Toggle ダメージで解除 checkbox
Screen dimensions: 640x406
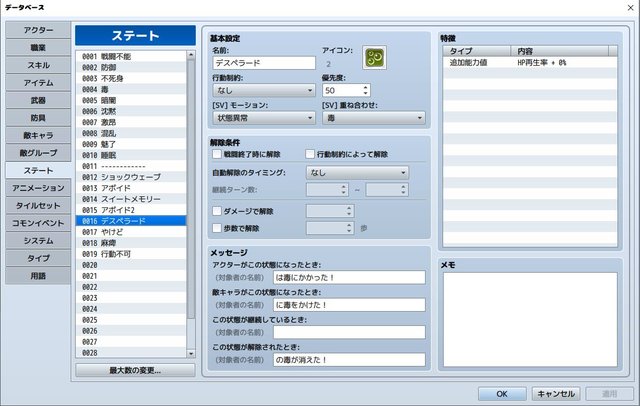(217, 211)
